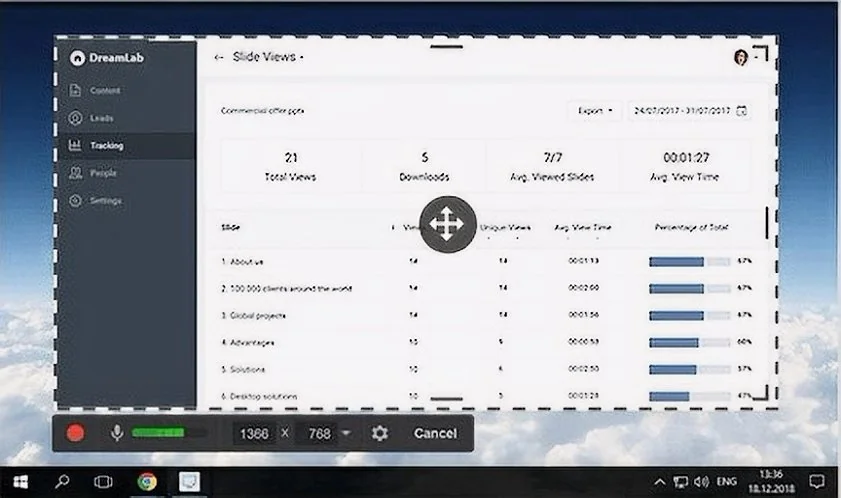Click the calendar icon in date field
Image resolution: width=841 pixels, height=498 pixels.
pyautogui.click(x=741, y=111)
